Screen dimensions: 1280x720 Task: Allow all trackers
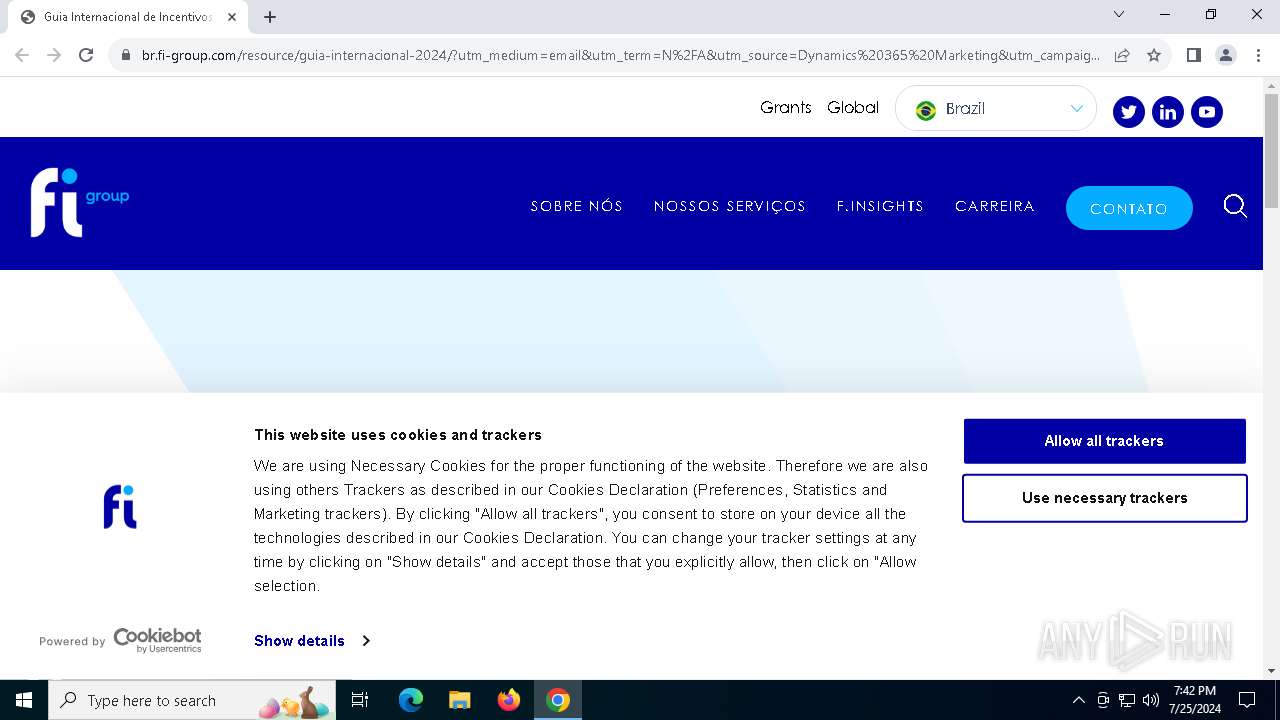pos(1104,441)
